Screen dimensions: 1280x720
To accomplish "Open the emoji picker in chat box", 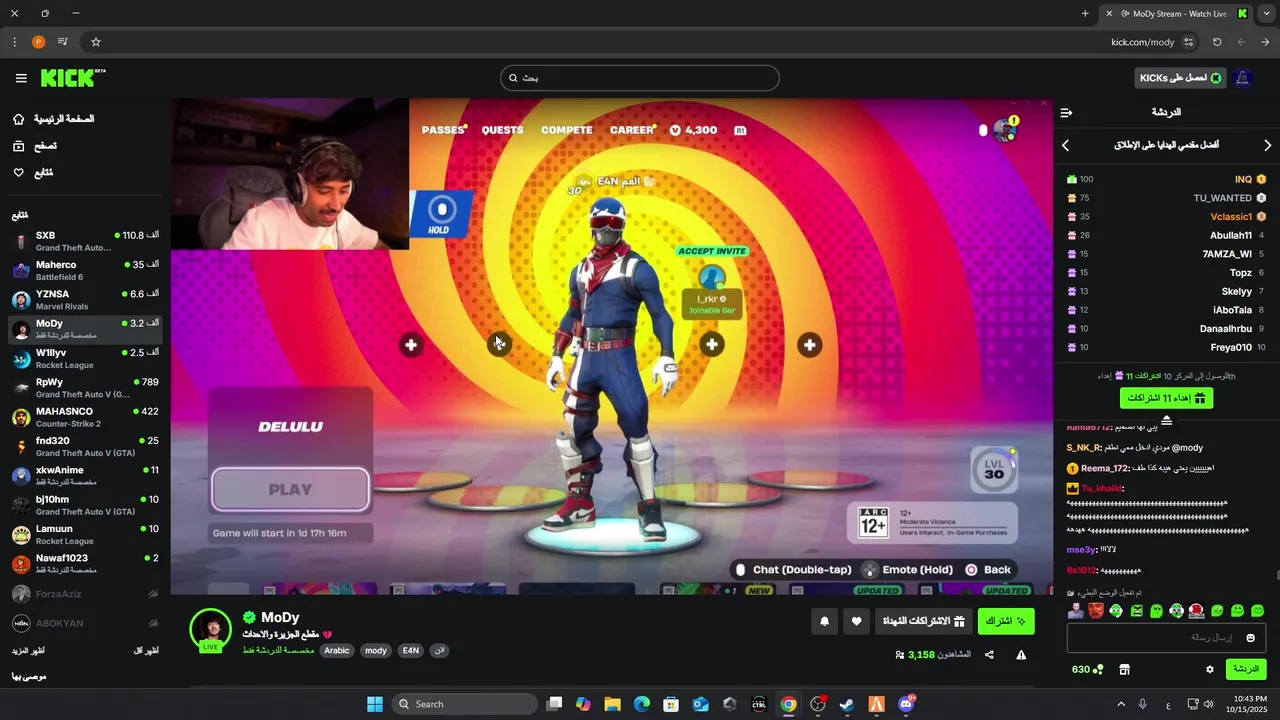I will [x=1250, y=638].
